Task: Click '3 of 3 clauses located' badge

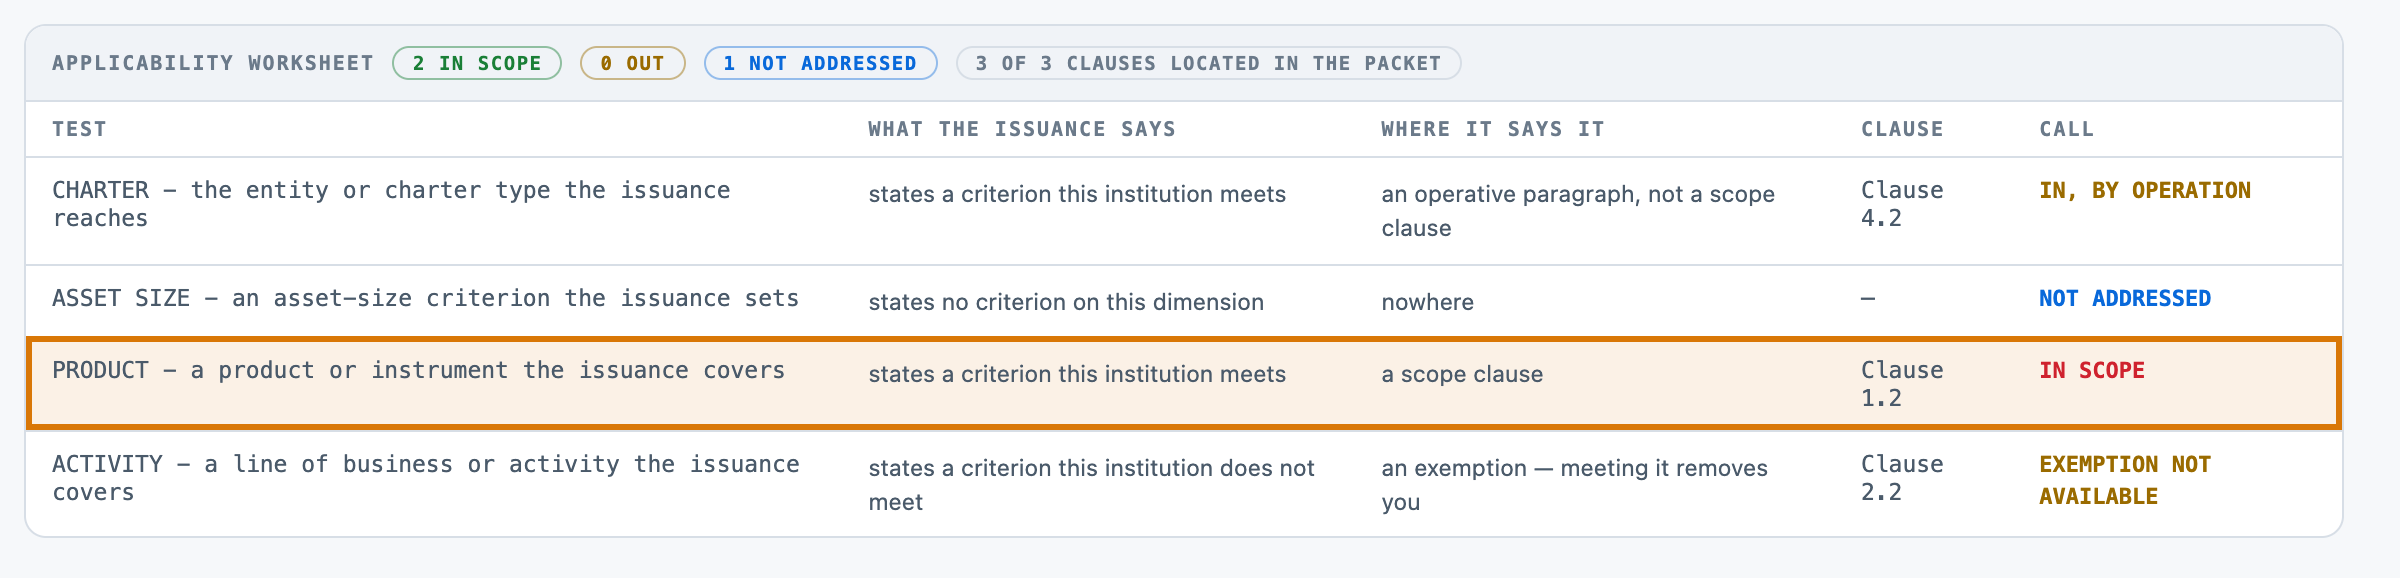Action: tap(1208, 63)
